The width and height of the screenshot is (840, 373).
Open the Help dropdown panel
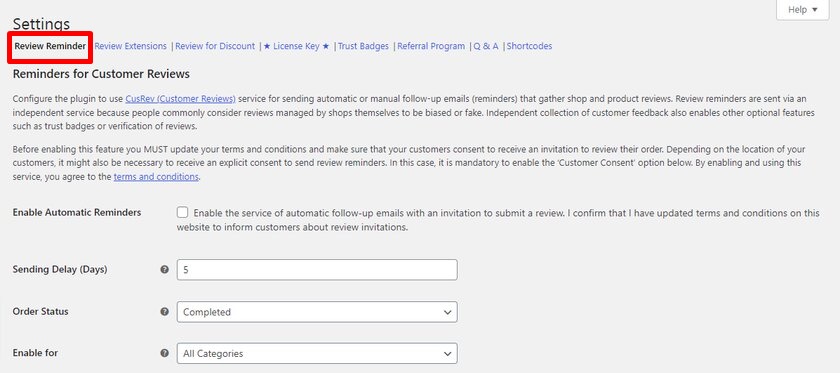(802, 10)
